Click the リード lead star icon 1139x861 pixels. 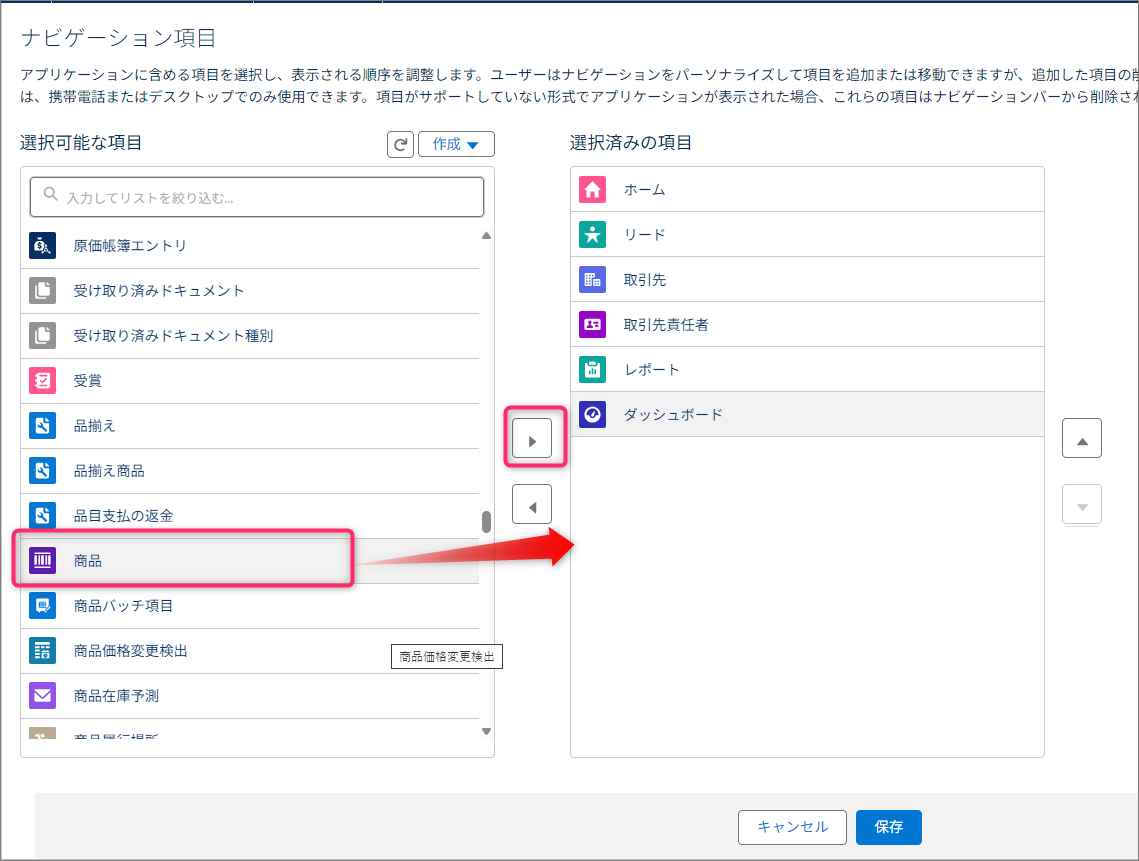(592, 235)
